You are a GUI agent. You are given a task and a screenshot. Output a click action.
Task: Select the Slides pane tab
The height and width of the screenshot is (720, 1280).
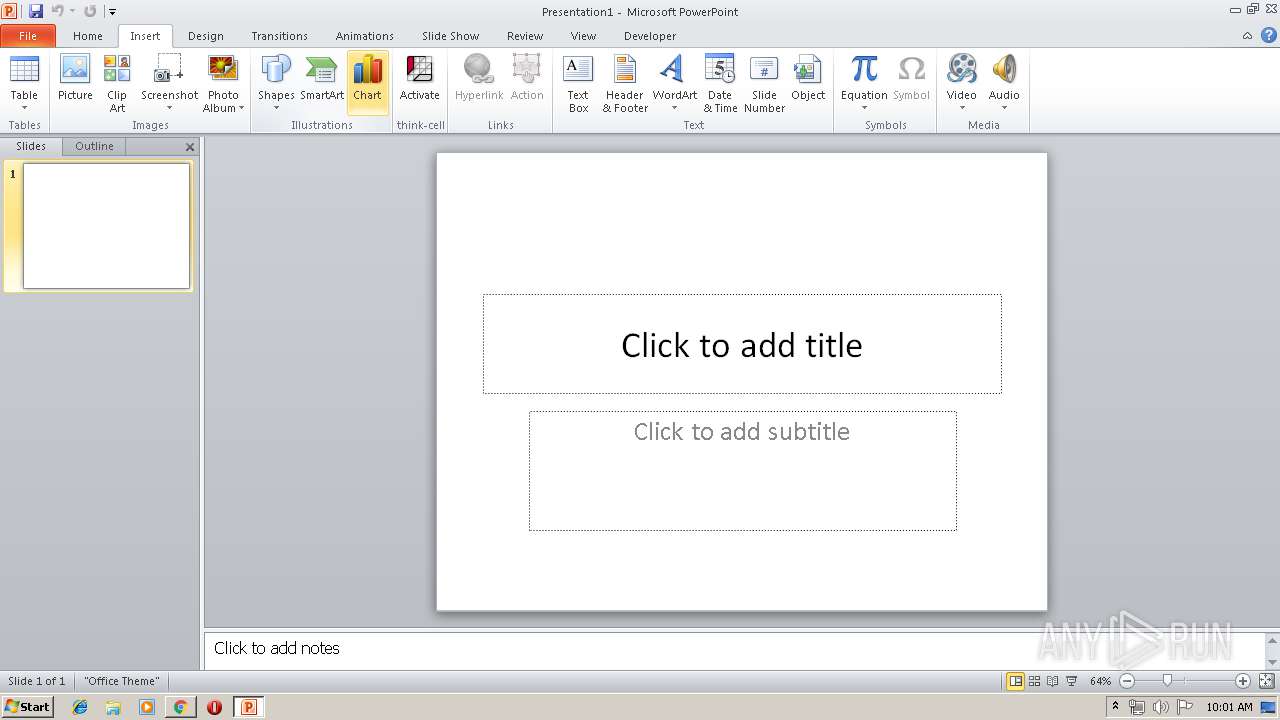(31, 146)
